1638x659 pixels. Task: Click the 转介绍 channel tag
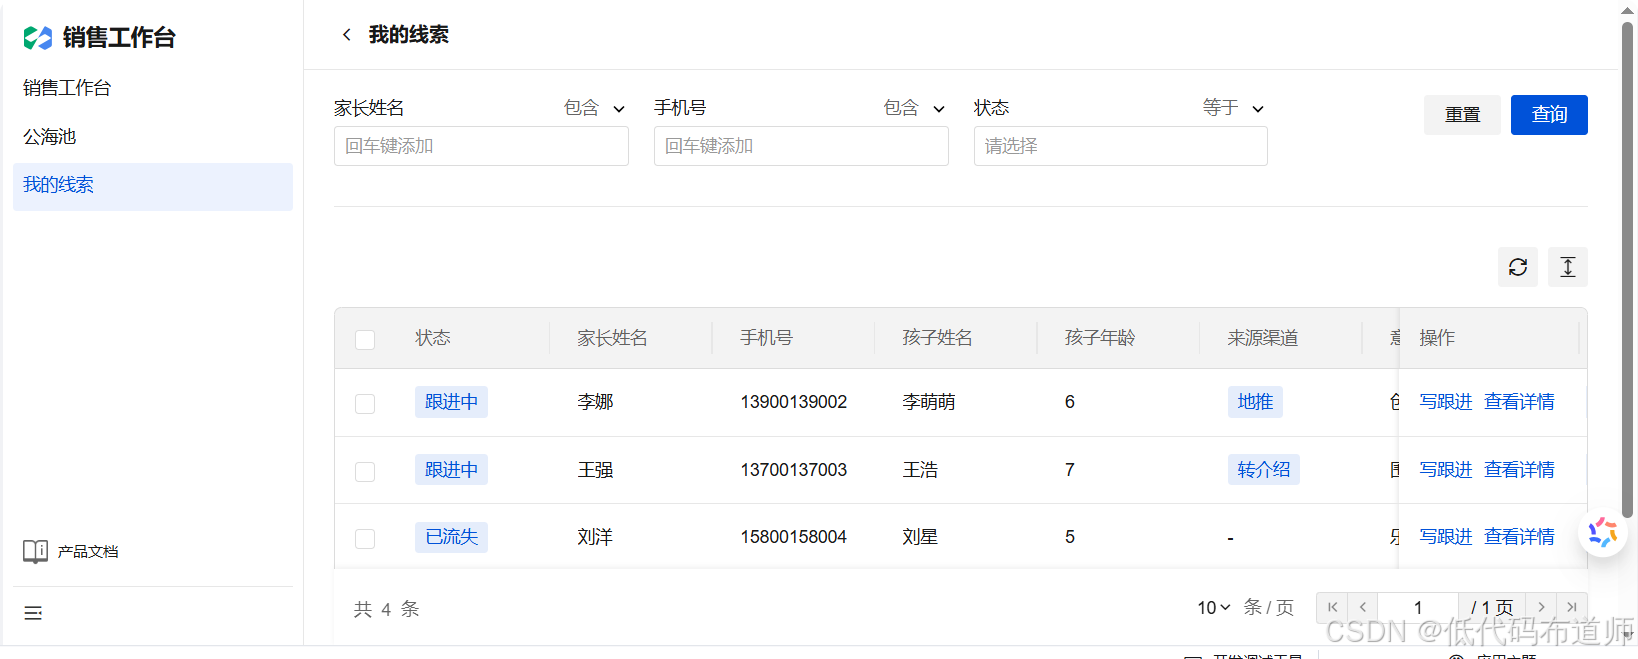(1264, 470)
